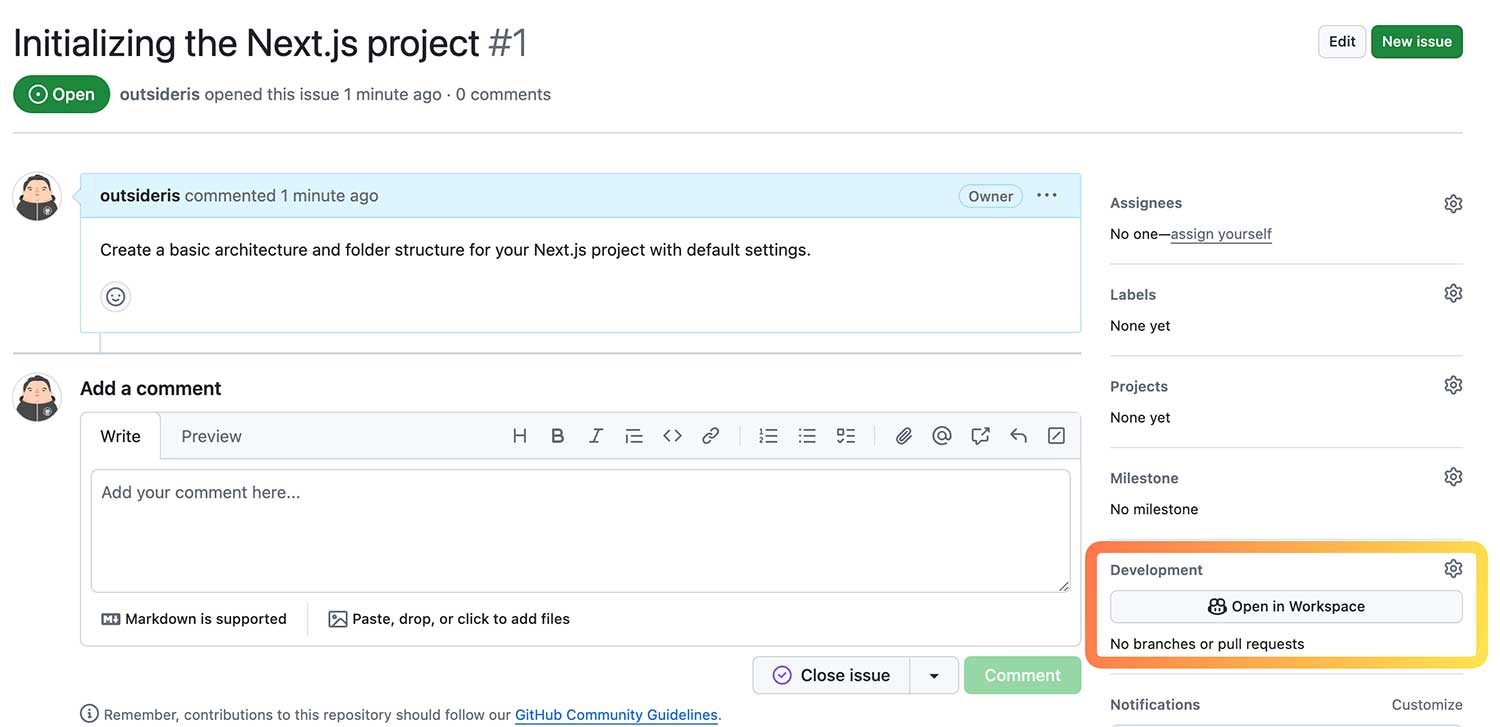Open the outsideris profile link in the issue header
Image resolution: width=1500 pixels, height=727 pixels.
(160, 94)
